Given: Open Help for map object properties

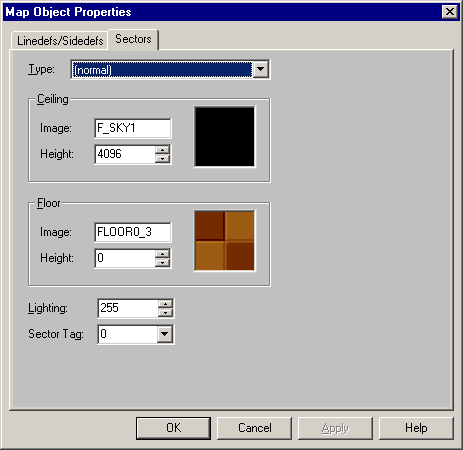Looking at the screenshot, I should point(416,428).
